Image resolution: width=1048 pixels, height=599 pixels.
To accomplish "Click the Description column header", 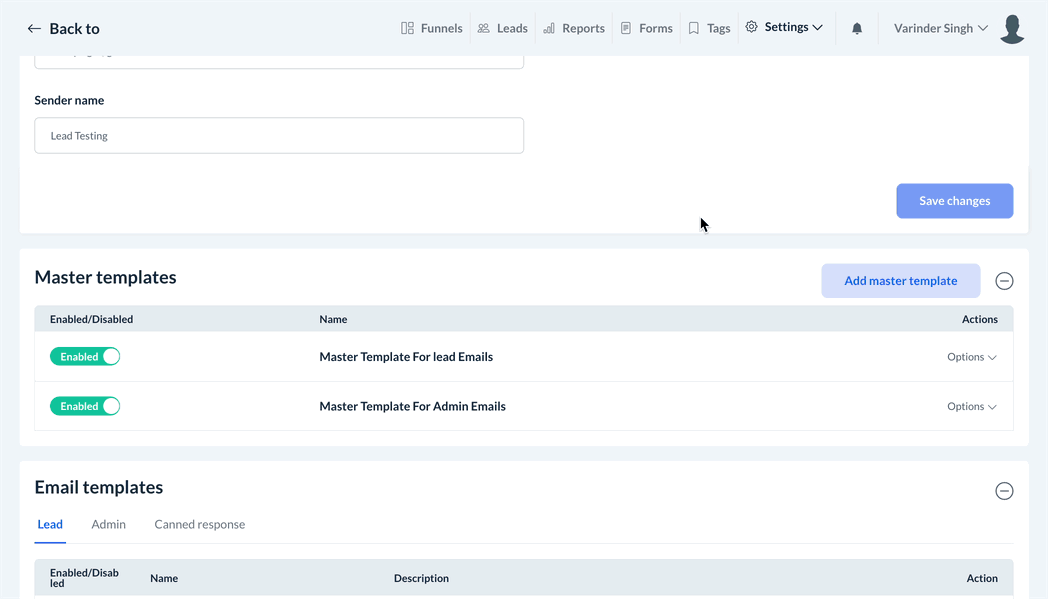I will pos(421,578).
